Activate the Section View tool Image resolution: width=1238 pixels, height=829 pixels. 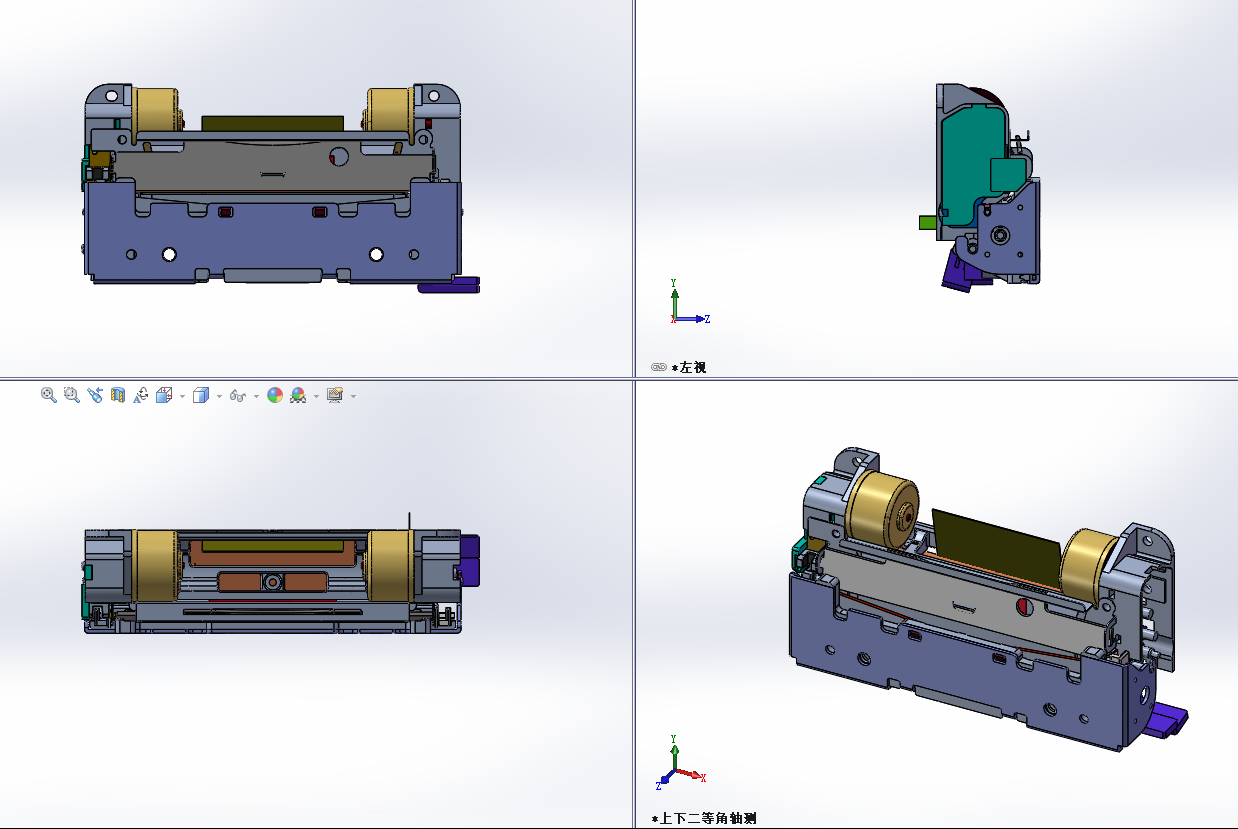coord(118,395)
